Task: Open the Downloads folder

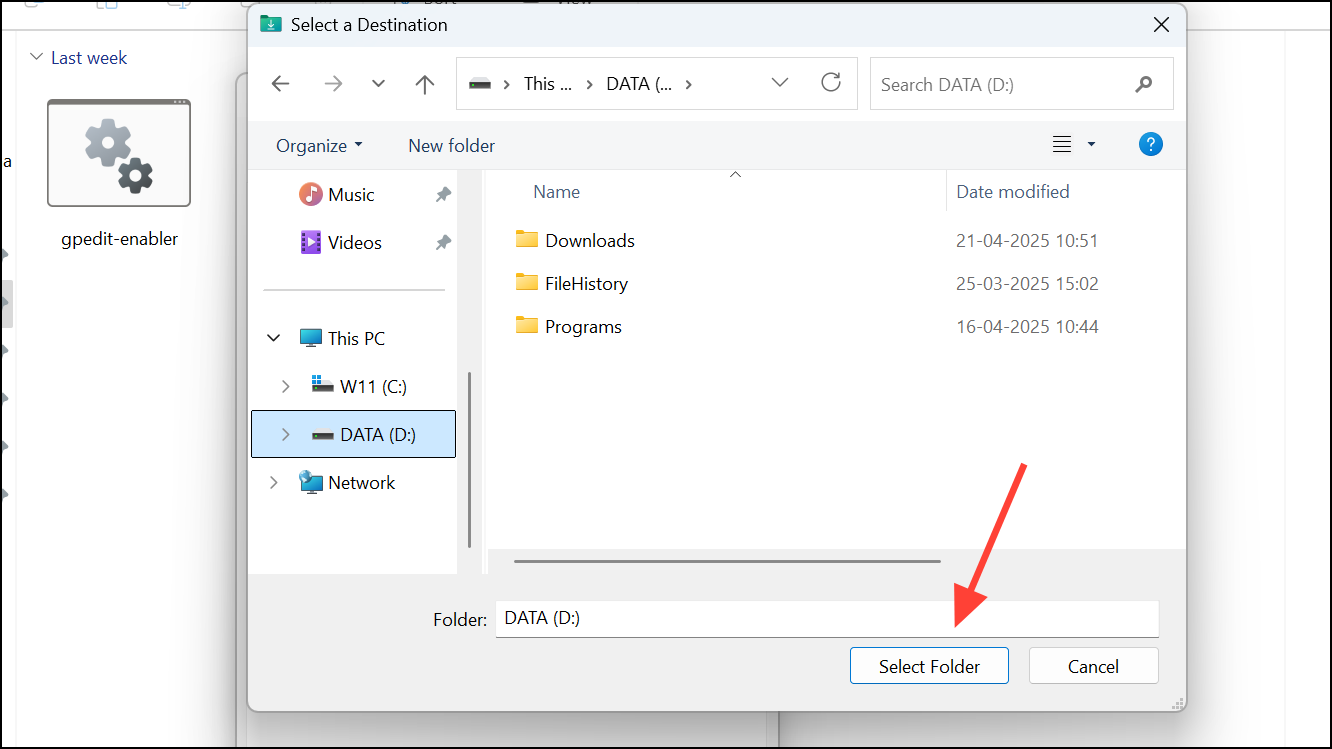Action: coord(589,240)
